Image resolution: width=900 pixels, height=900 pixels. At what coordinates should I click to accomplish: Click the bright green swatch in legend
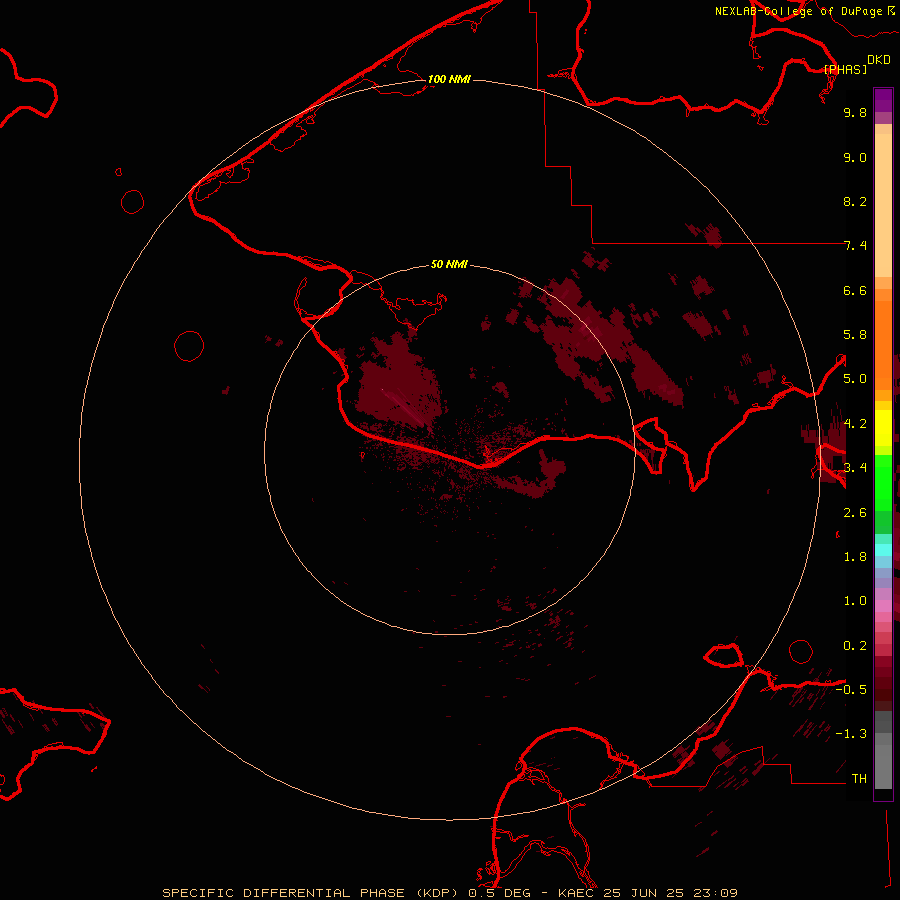[x=883, y=482]
